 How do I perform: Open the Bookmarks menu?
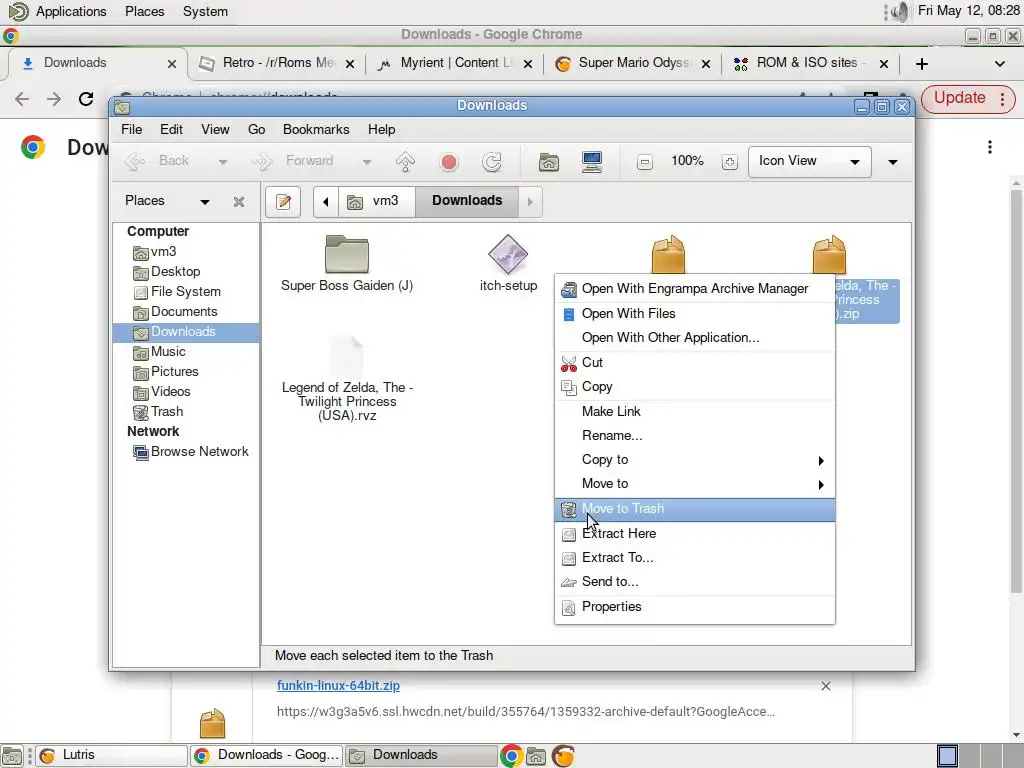tap(316, 129)
